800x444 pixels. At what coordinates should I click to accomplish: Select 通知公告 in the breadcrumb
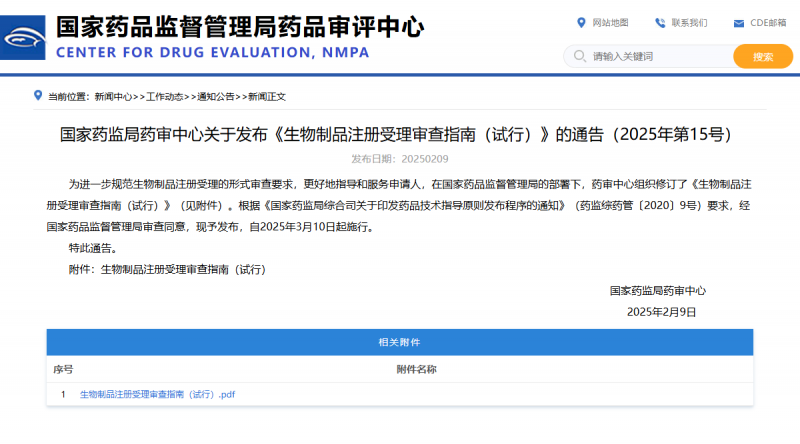tap(216, 97)
